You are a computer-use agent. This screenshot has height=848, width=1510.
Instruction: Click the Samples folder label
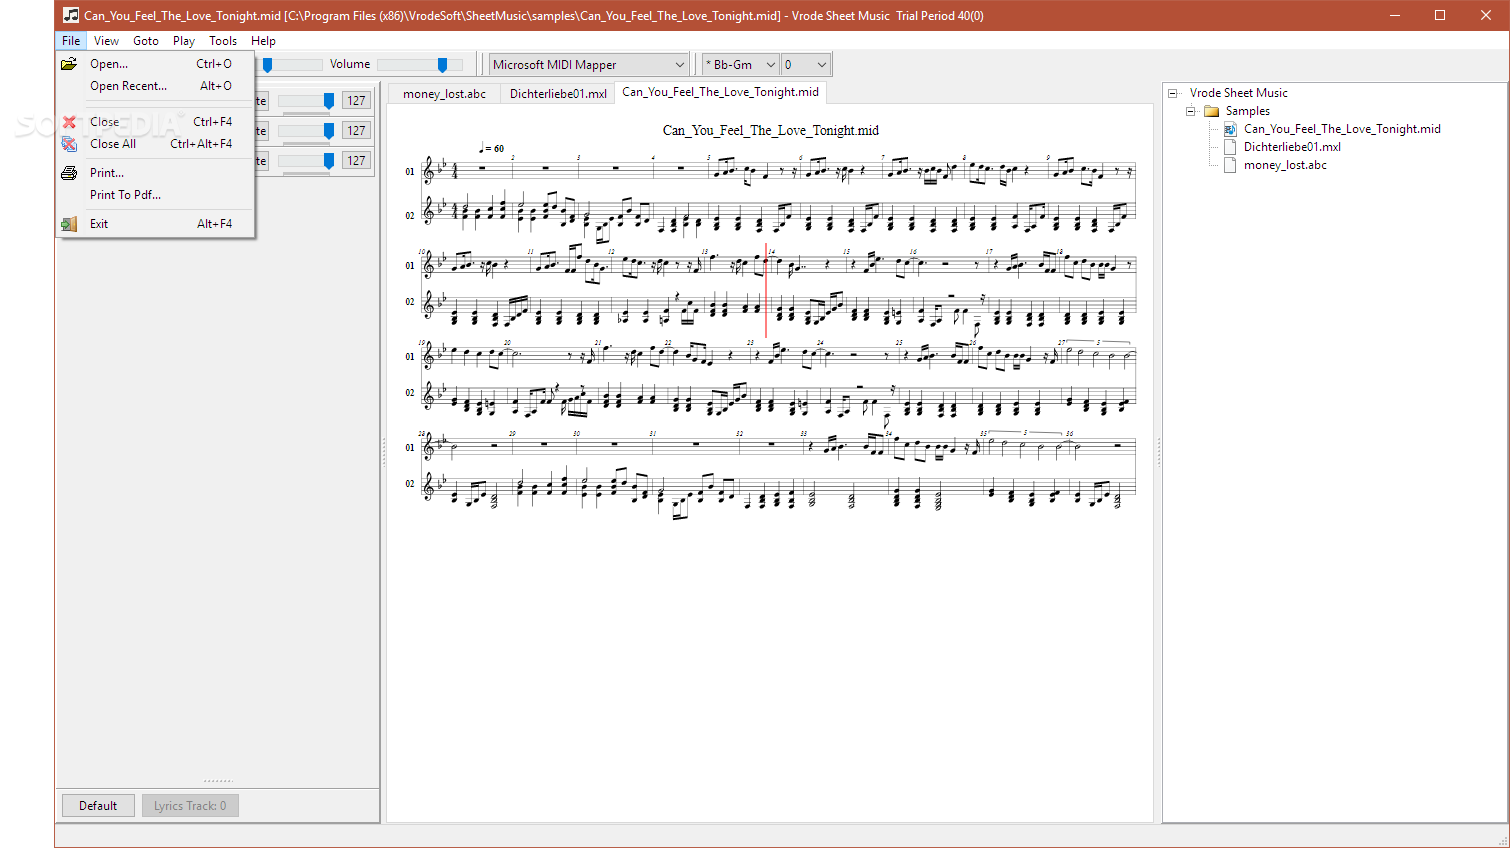tap(1247, 111)
